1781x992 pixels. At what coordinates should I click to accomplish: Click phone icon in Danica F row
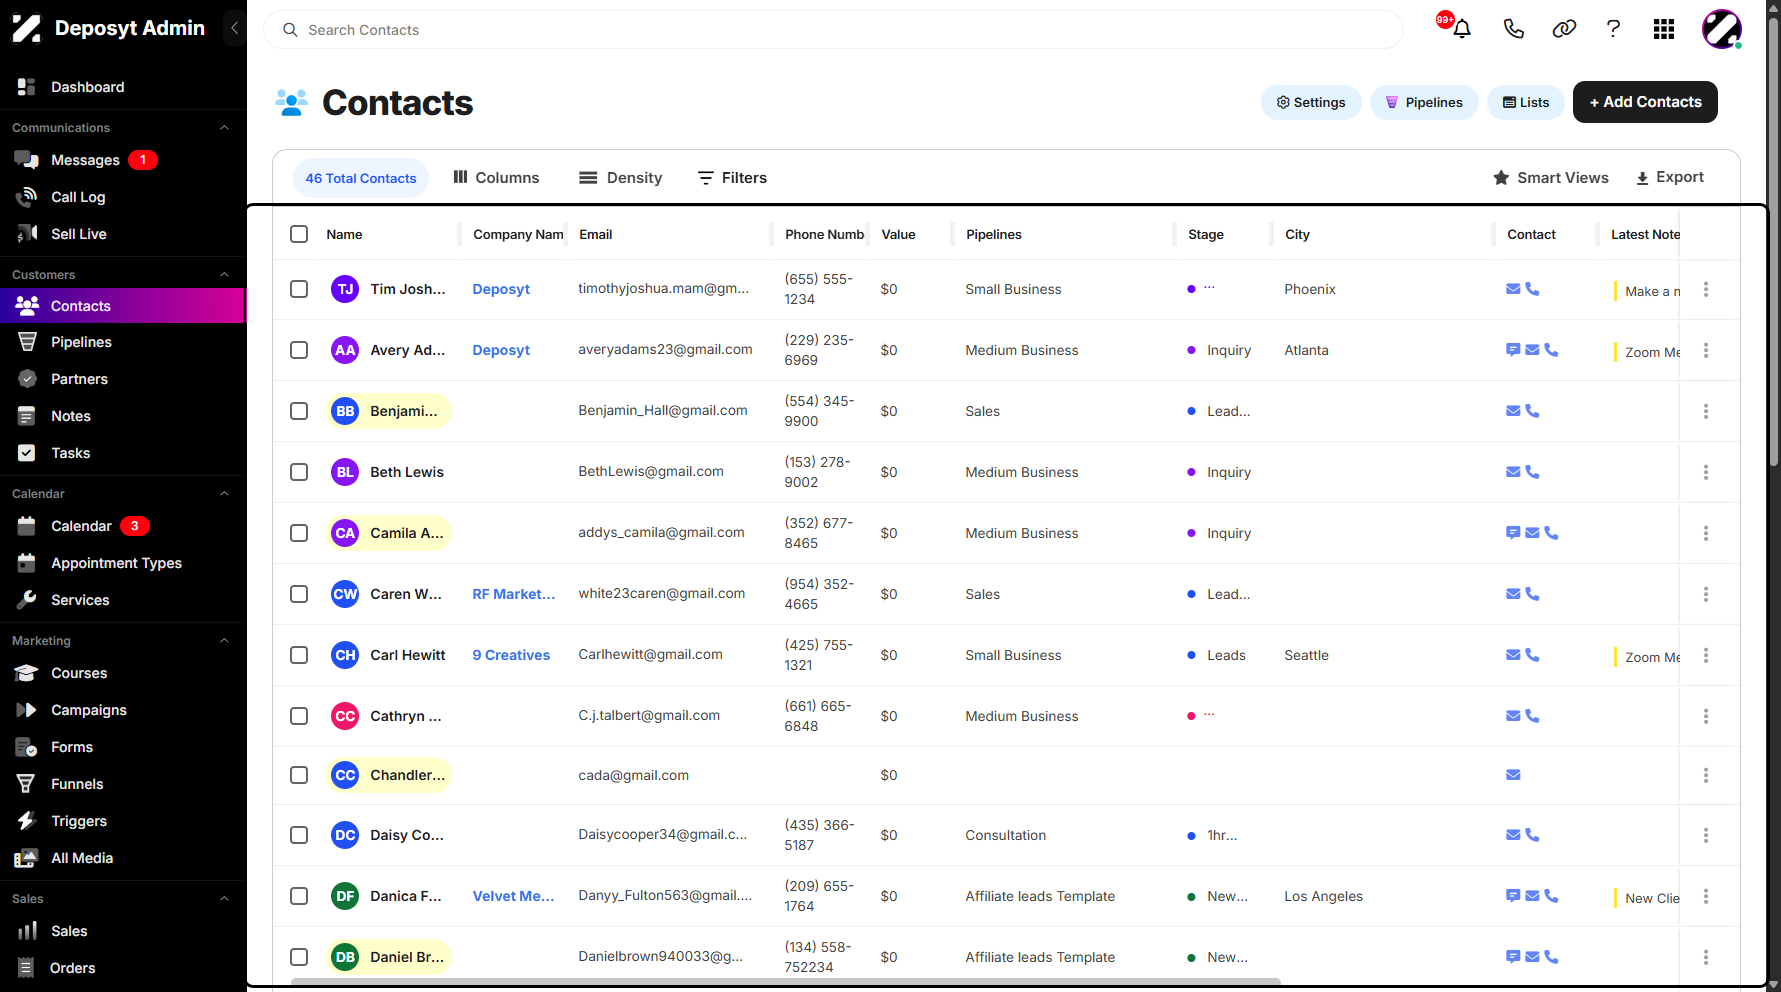1551,896
